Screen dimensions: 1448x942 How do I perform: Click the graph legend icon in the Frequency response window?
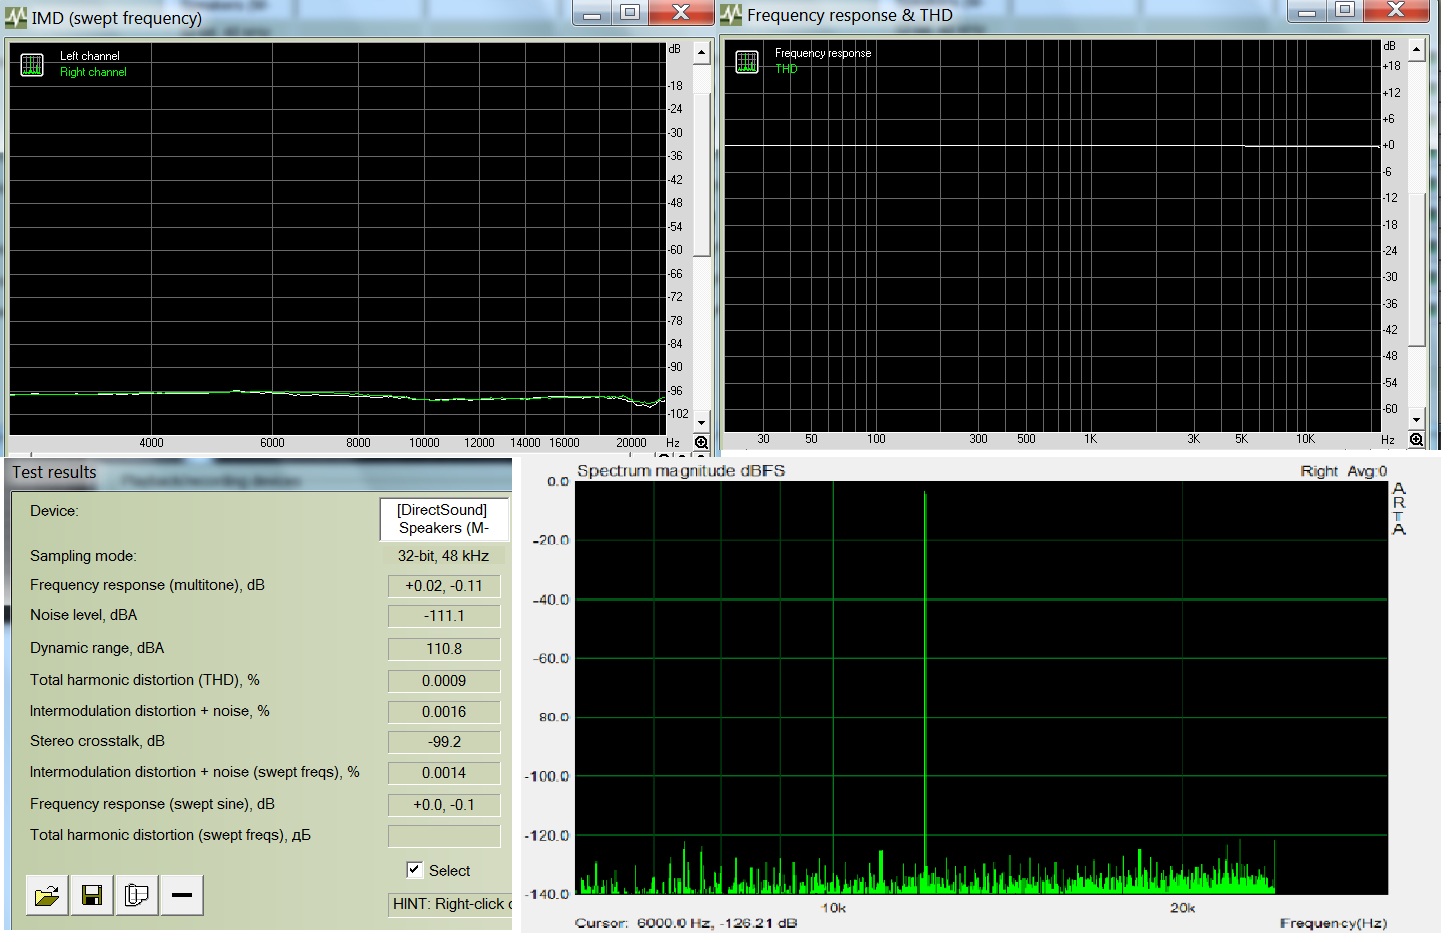(747, 62)
